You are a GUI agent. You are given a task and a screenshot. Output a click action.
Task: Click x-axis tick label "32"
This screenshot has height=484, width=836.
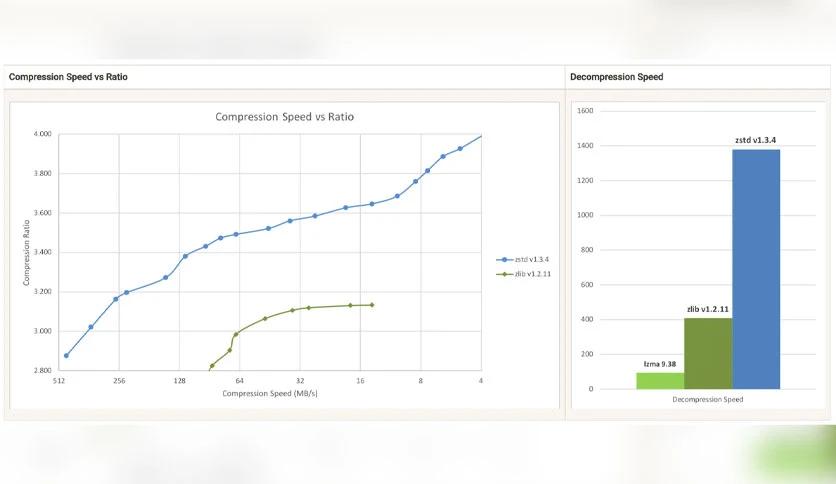point(300,381)
